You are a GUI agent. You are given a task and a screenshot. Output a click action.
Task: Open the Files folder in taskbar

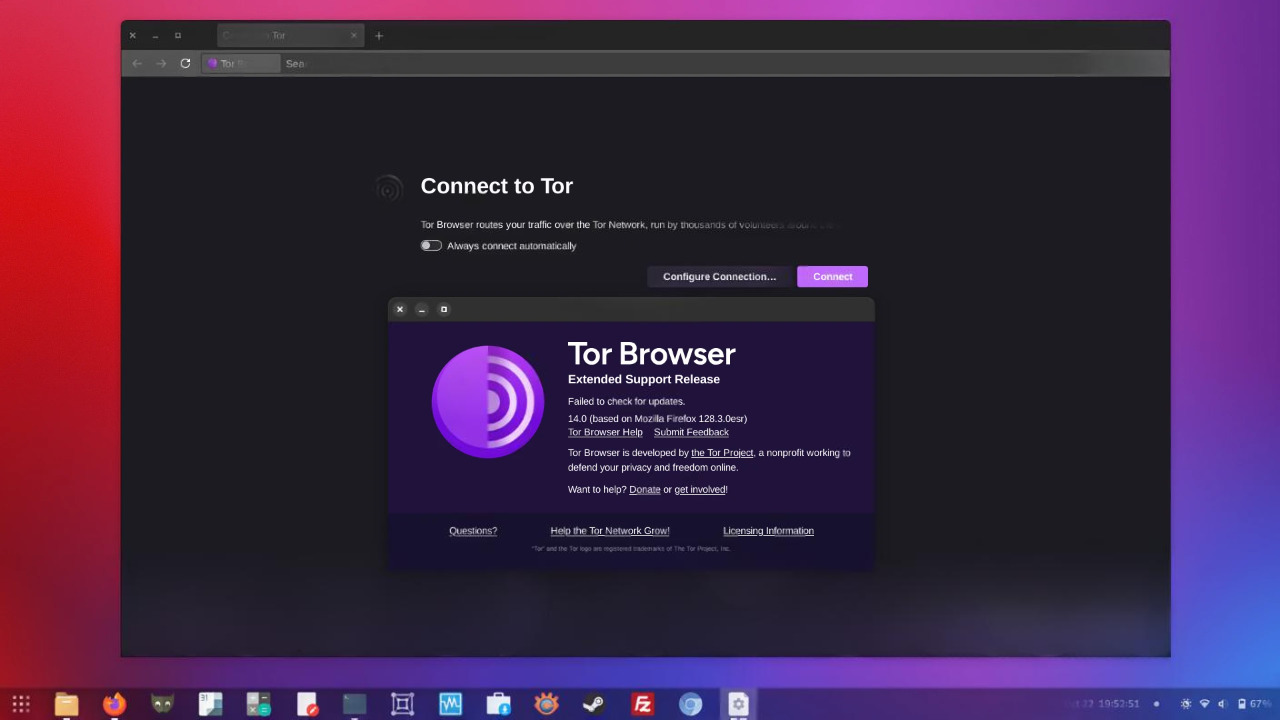click(x=66, y=704)
